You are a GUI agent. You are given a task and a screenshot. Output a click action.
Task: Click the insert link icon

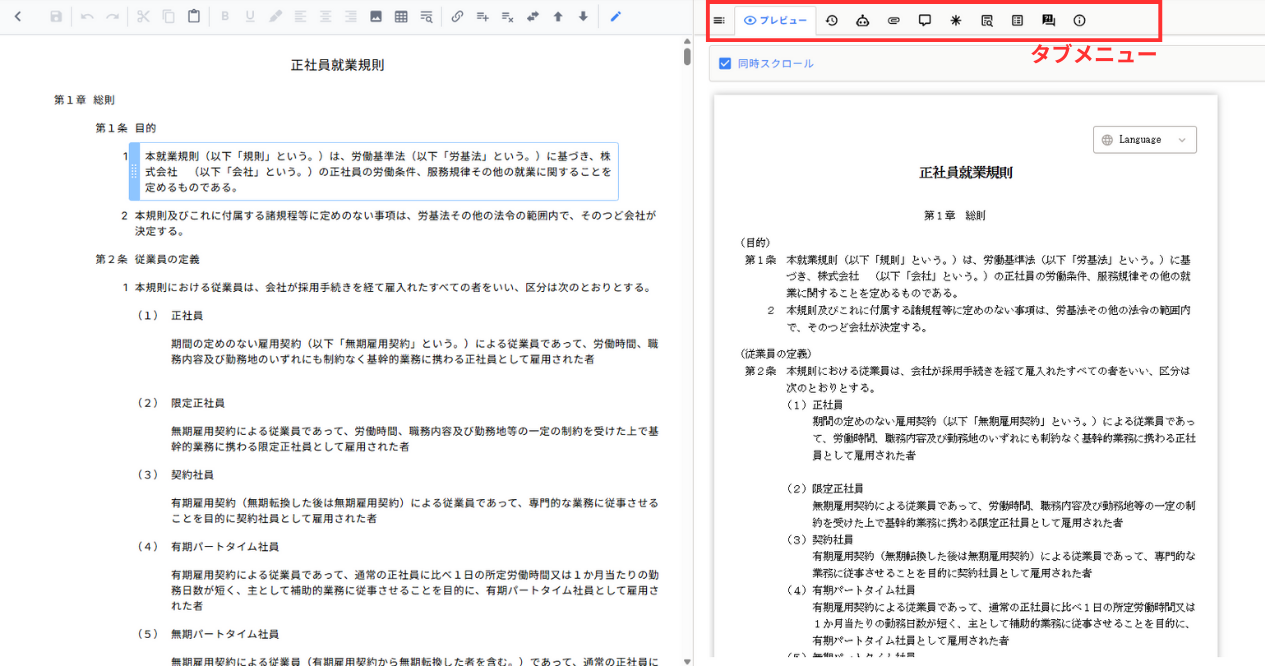pyautogui.click(x=457, y=17)
